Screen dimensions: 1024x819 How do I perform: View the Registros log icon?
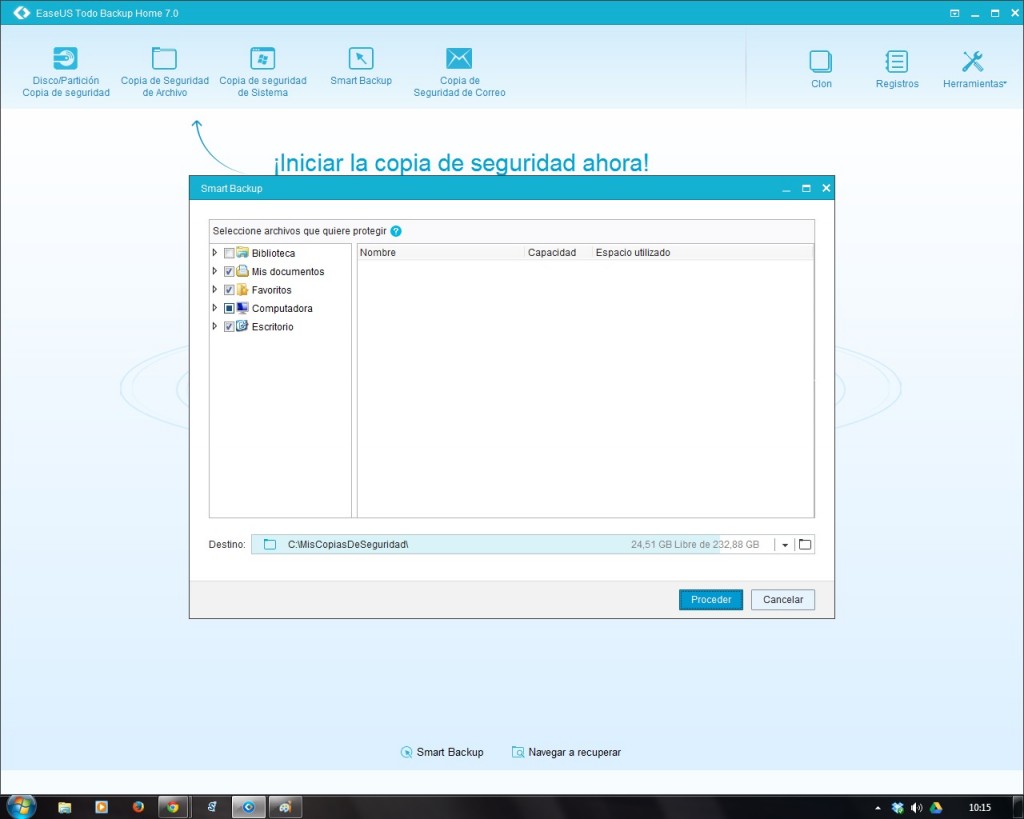[x=896, y=62]
